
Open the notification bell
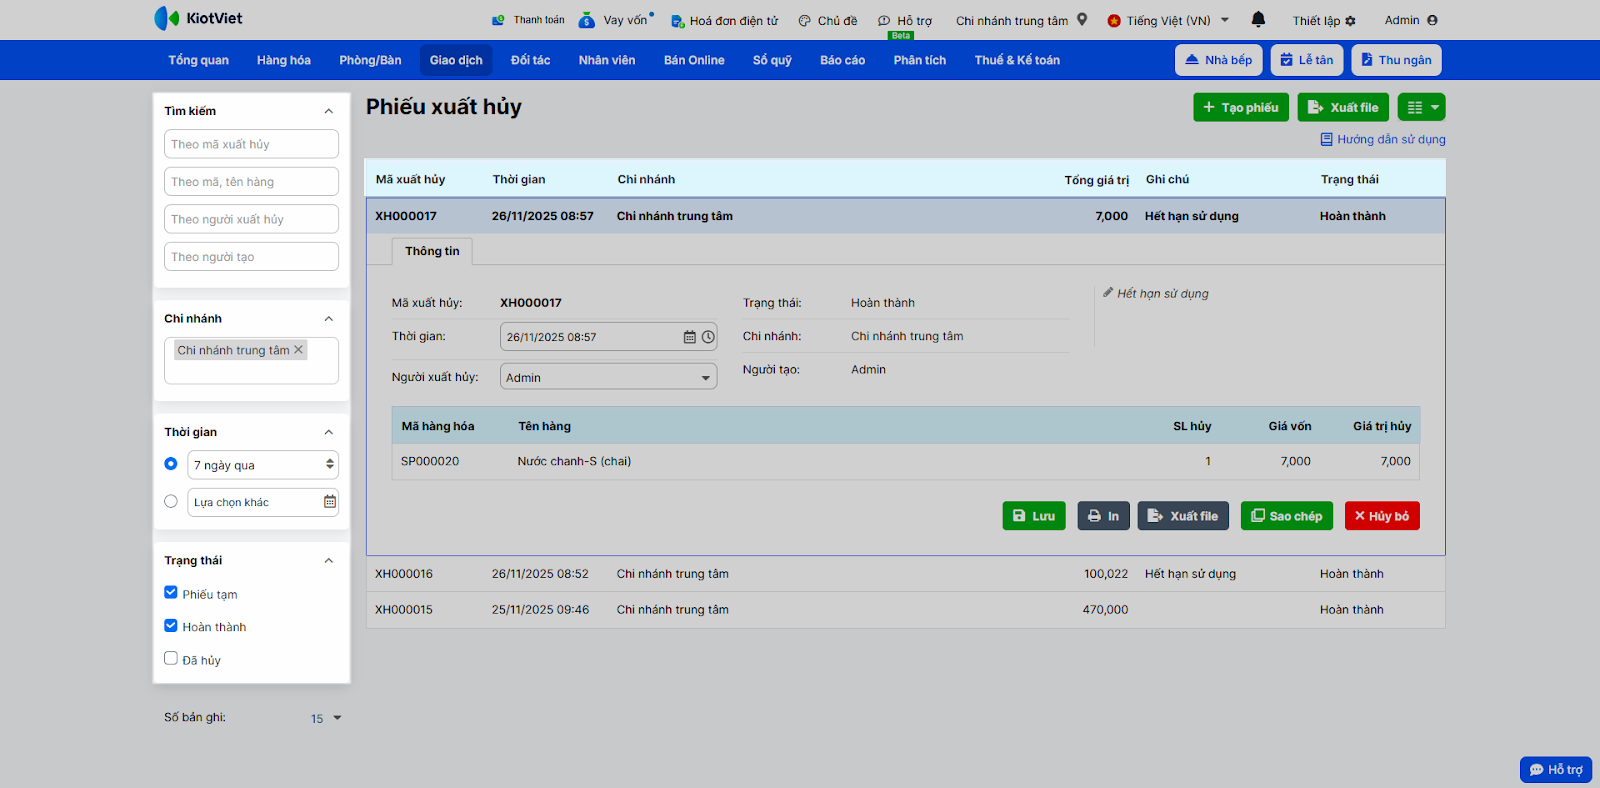[x=1258, y=19]
